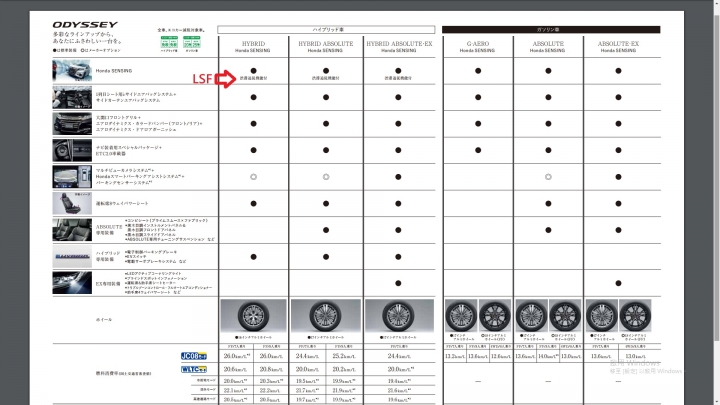Click the ABSOLUTE·EX gasoline column header
Screen dimensions: 720x405
point(618,46)
